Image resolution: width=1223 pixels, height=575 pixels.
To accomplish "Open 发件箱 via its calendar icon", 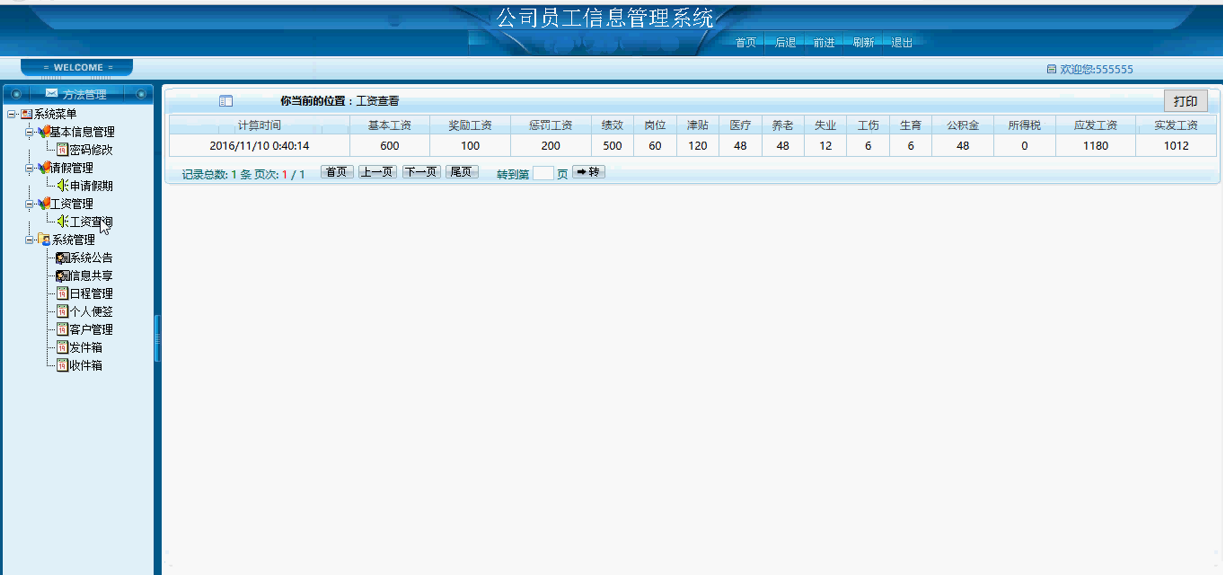I will [x=62, y=348].
